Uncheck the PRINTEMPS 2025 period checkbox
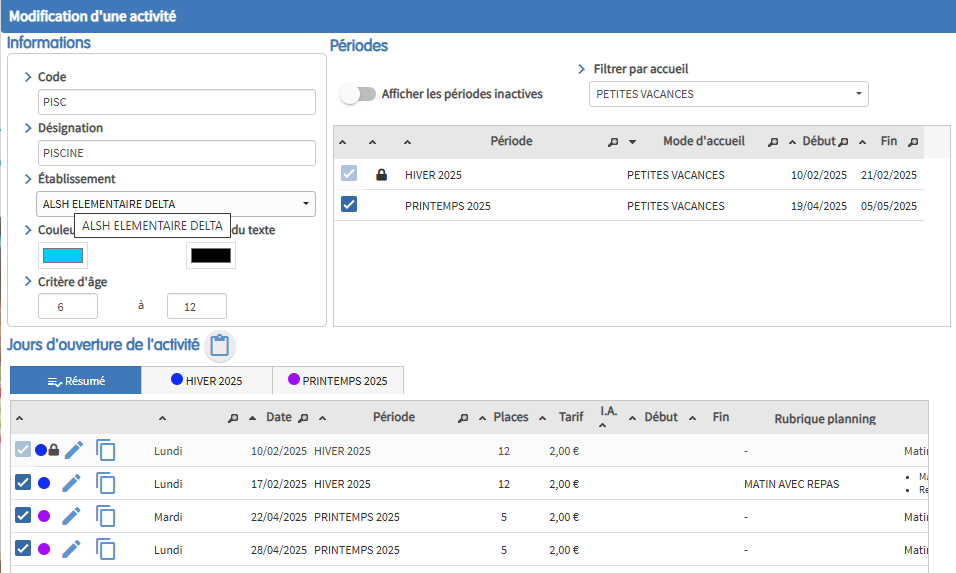This screenshot has width=956, height=573. pyautogui.click(x=349, y=205)
